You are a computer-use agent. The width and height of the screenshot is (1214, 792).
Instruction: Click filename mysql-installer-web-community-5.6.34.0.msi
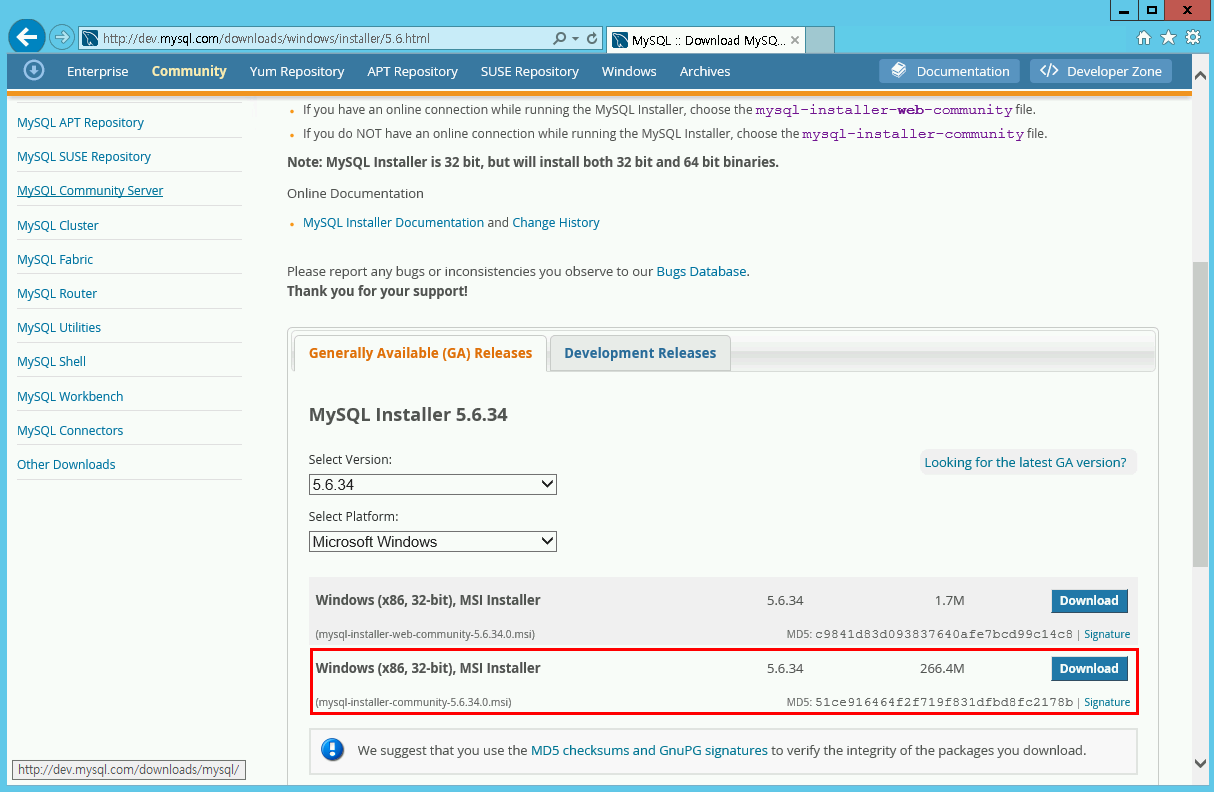425,634
